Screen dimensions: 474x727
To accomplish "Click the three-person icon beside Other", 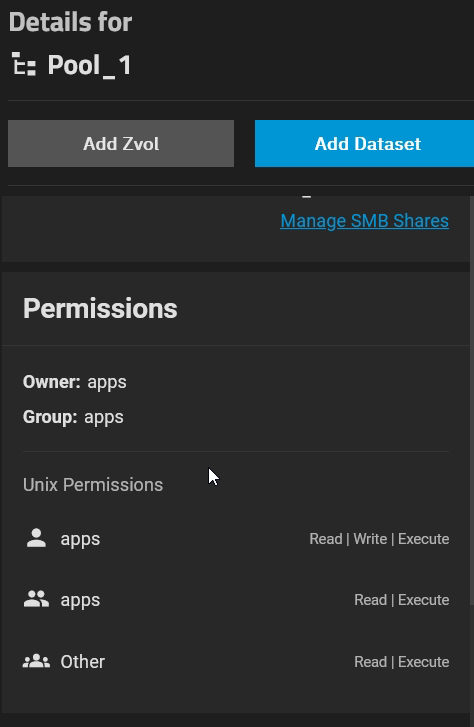I will pos(36,661).
